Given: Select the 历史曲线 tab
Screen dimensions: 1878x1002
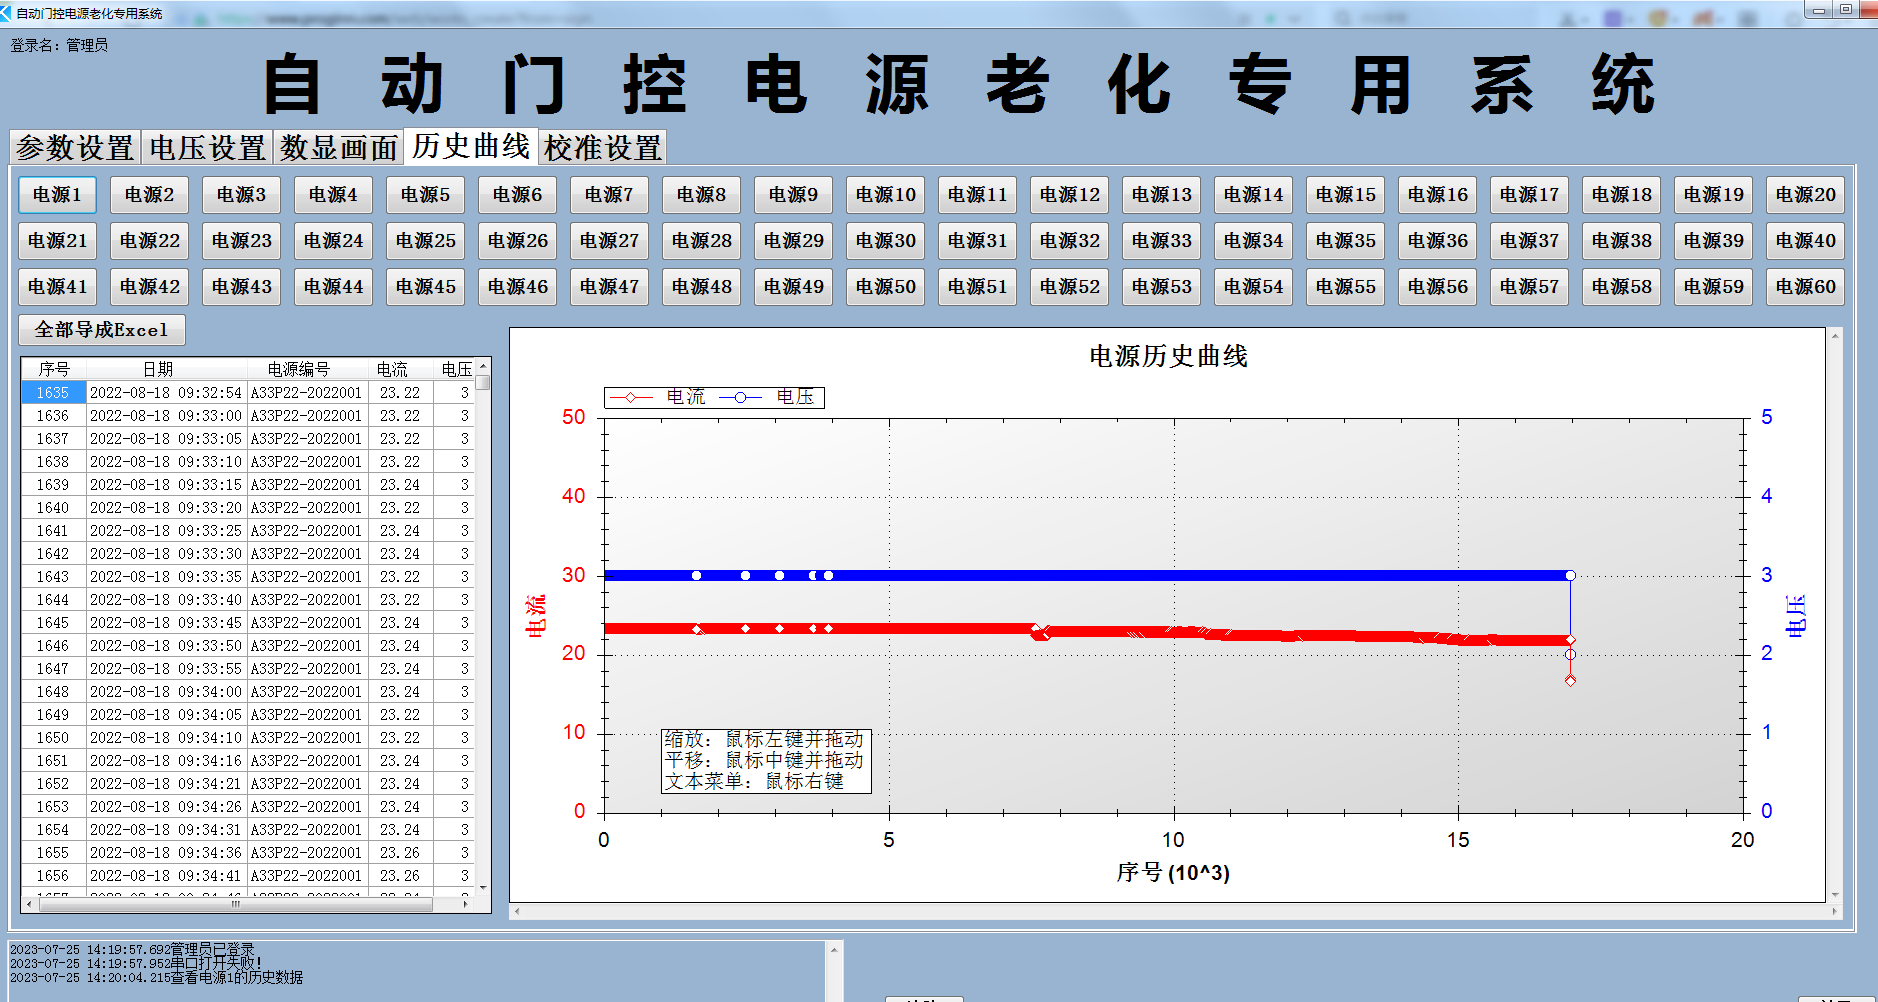Looking at the screenshot, I should [x=471, y=146].
